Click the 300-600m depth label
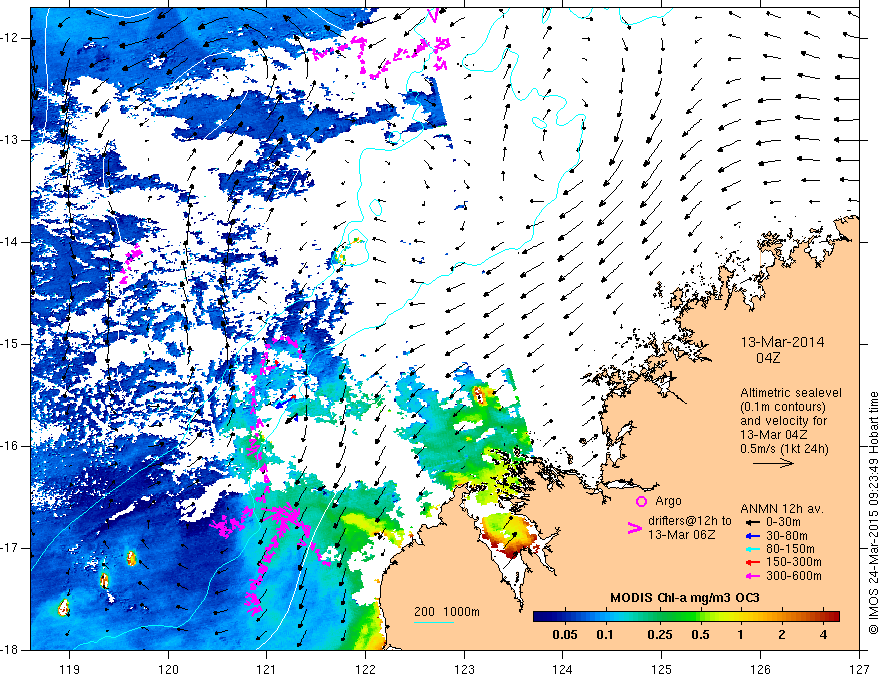Image resolution: width=880 pixels, height=680 pixels. pyautogui.click(x=794, y=576)
